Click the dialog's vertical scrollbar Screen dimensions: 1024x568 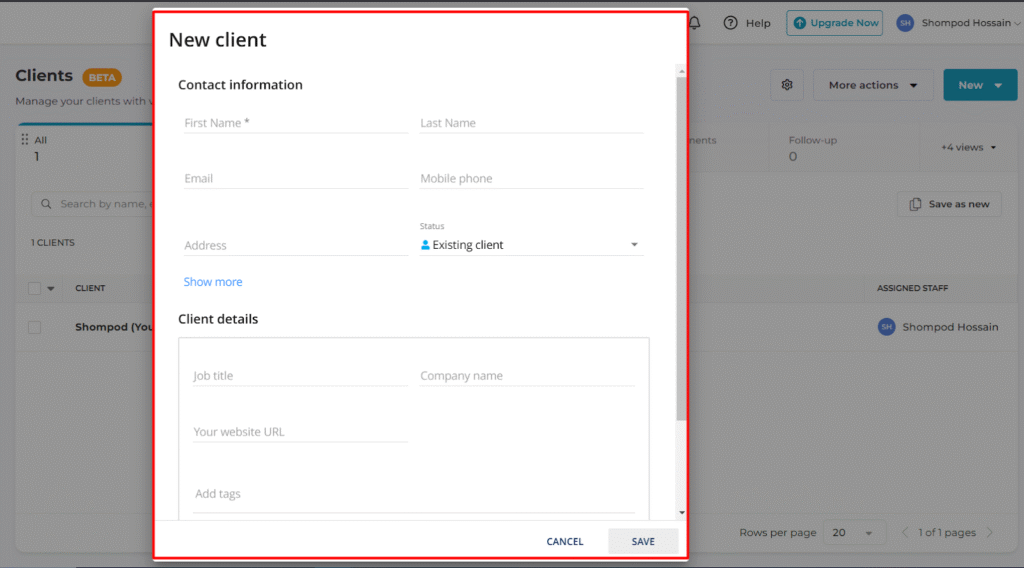point(682,250)
